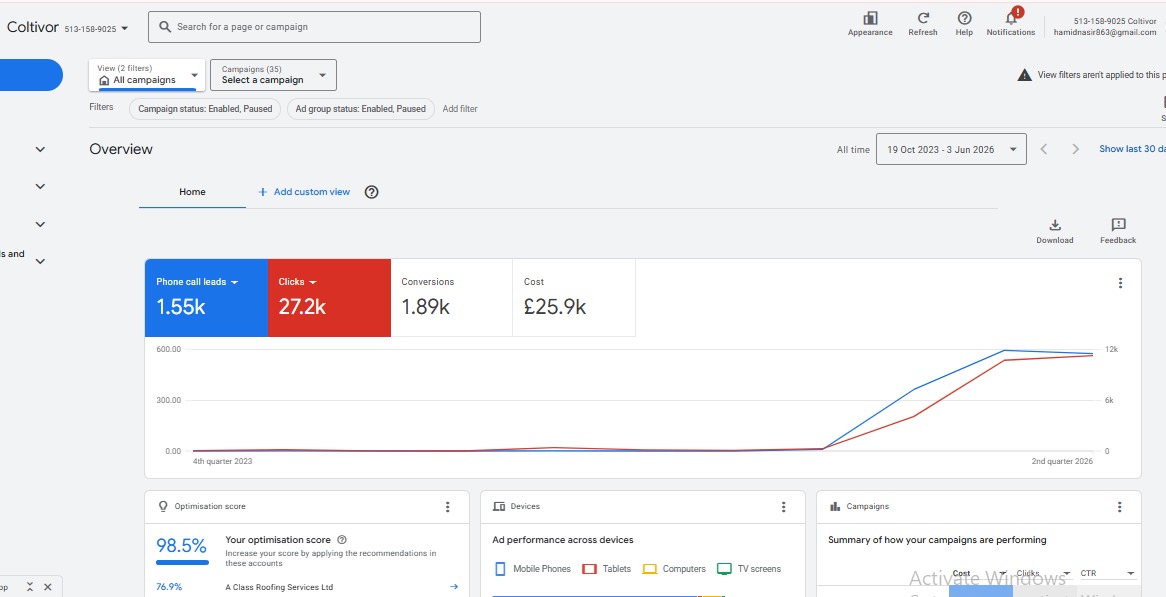
Task: Expand the date range dropdown
Action: (951, 149)
